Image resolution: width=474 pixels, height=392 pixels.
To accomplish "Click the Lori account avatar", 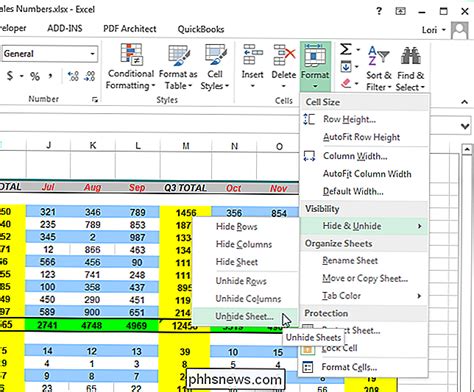I will [460, 31].
